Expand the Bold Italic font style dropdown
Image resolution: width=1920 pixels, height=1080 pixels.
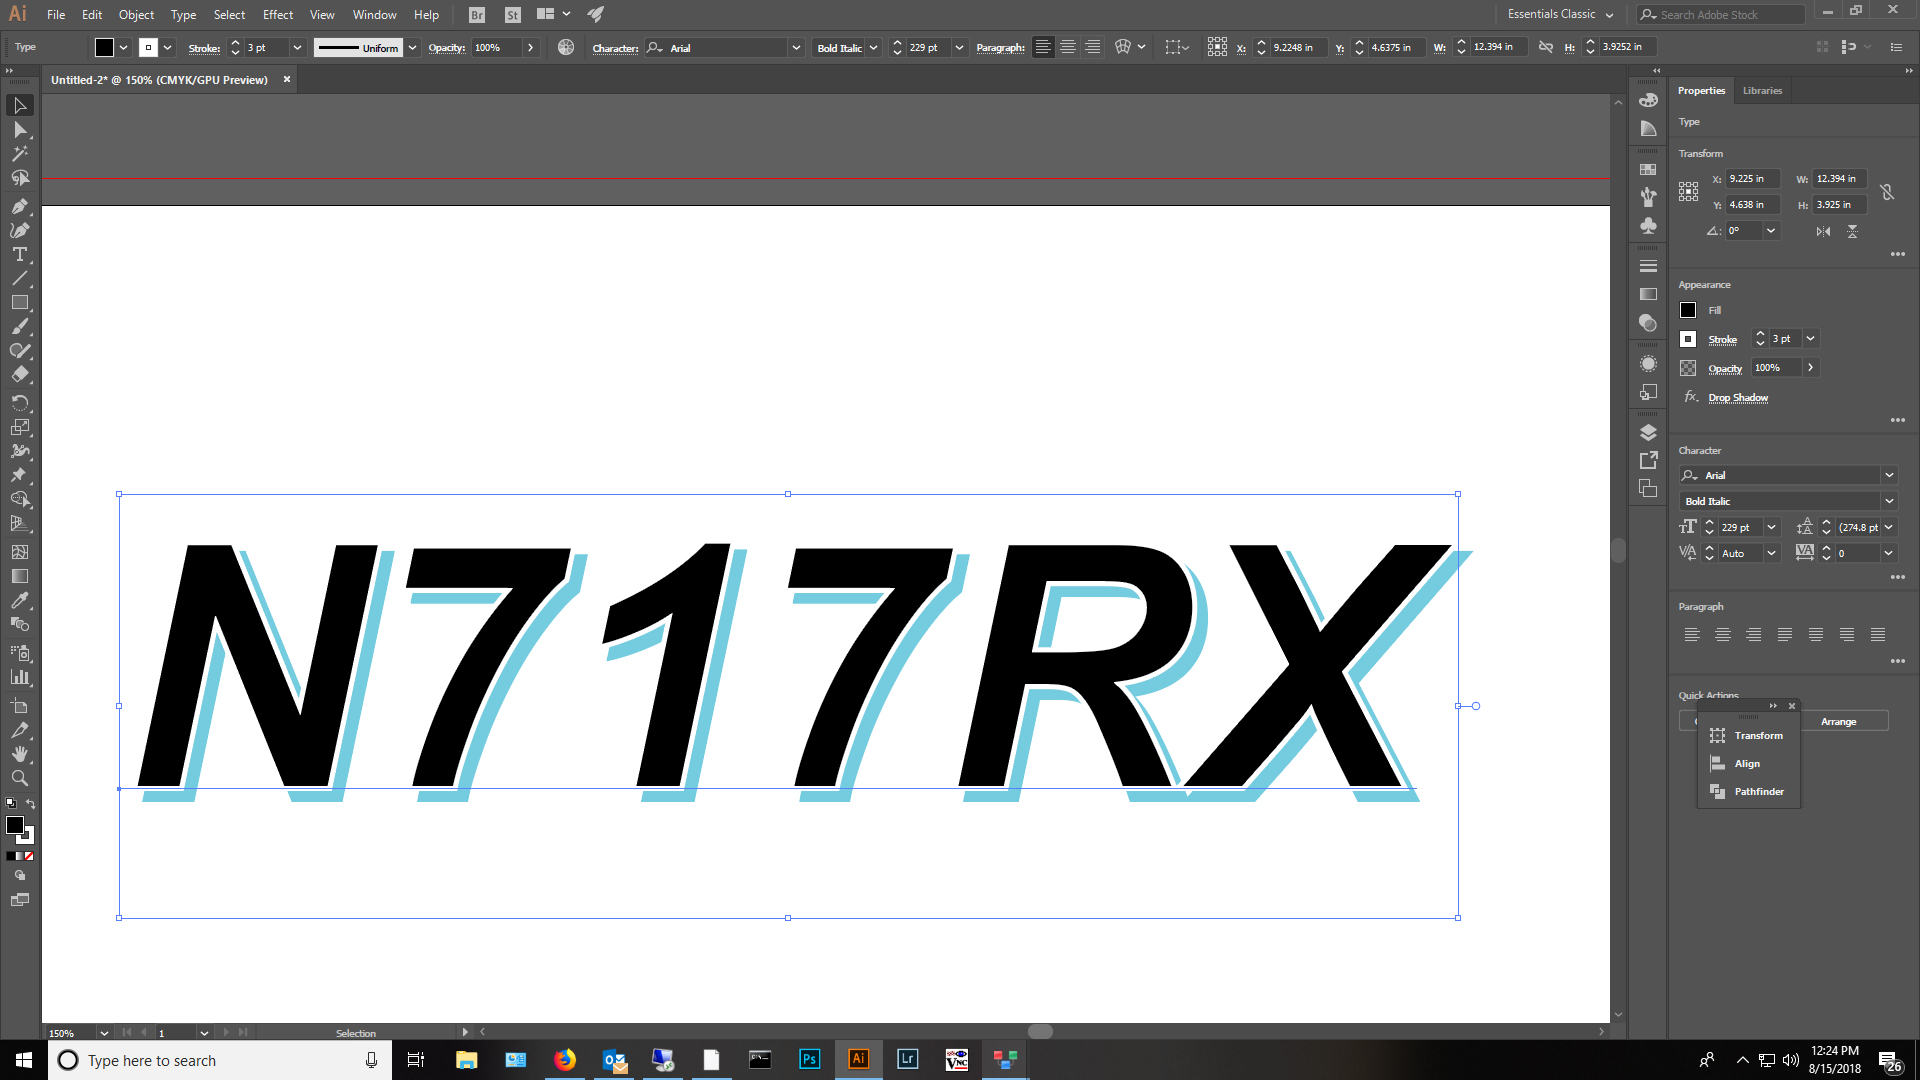(1889, 501)
